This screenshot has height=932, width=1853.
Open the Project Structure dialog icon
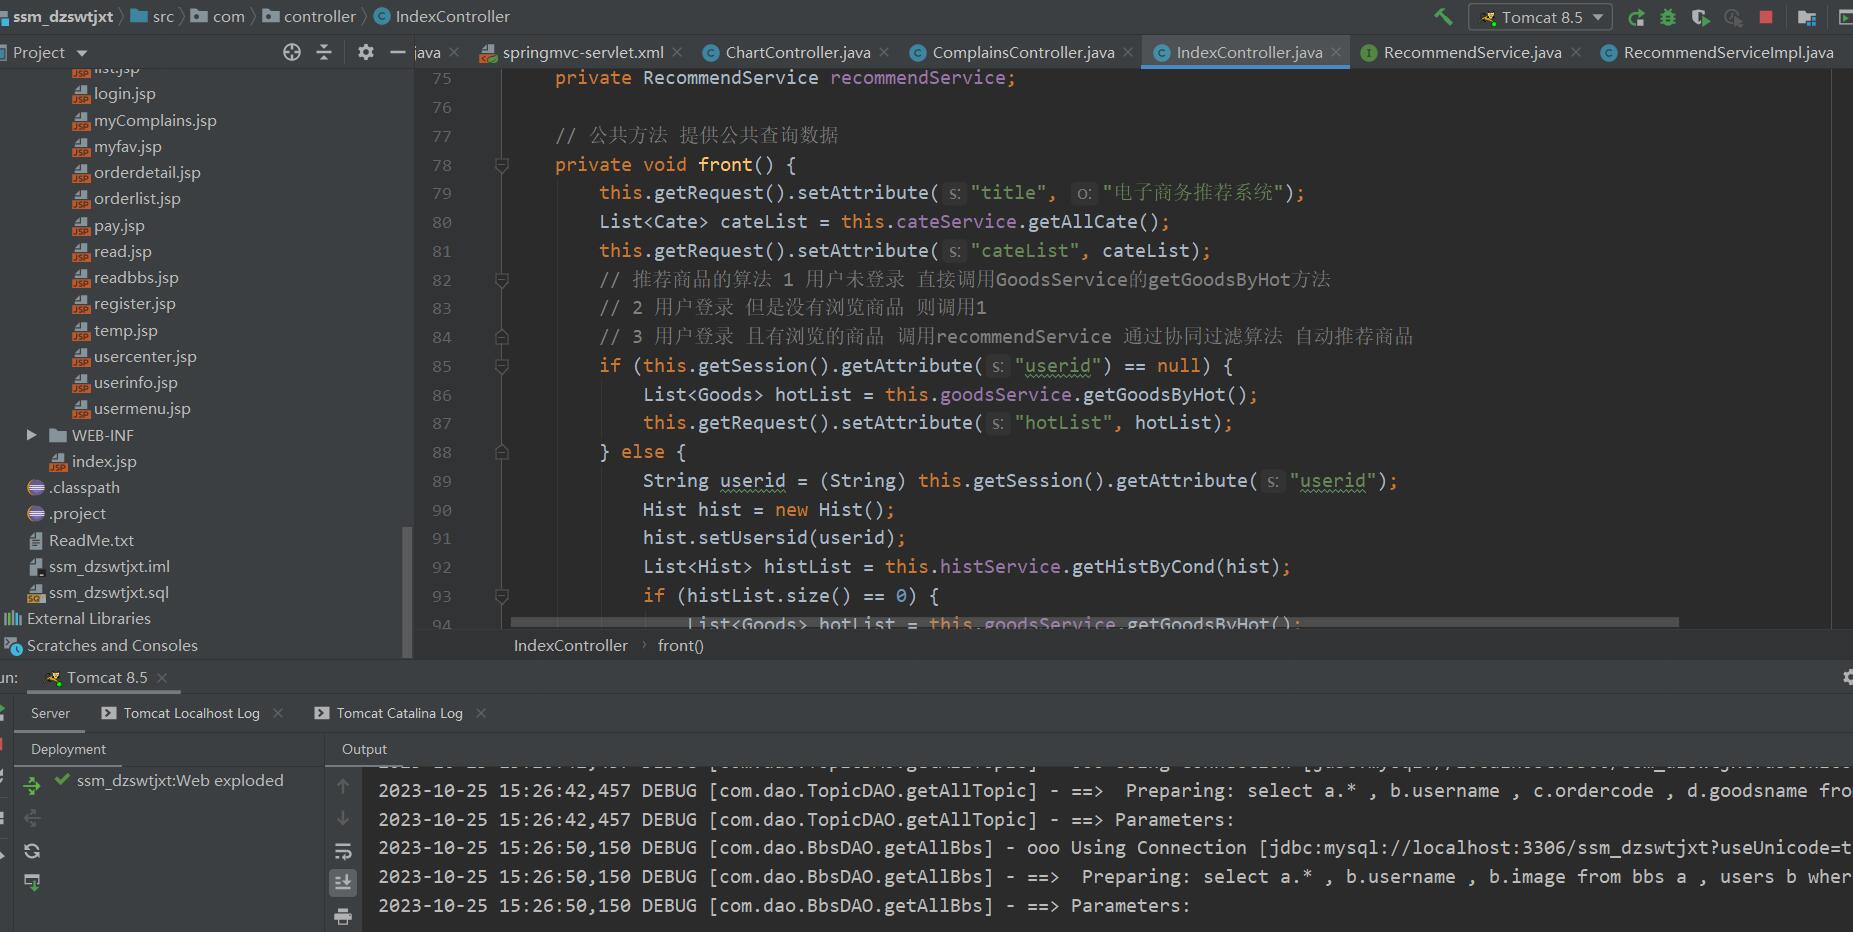1806,17
